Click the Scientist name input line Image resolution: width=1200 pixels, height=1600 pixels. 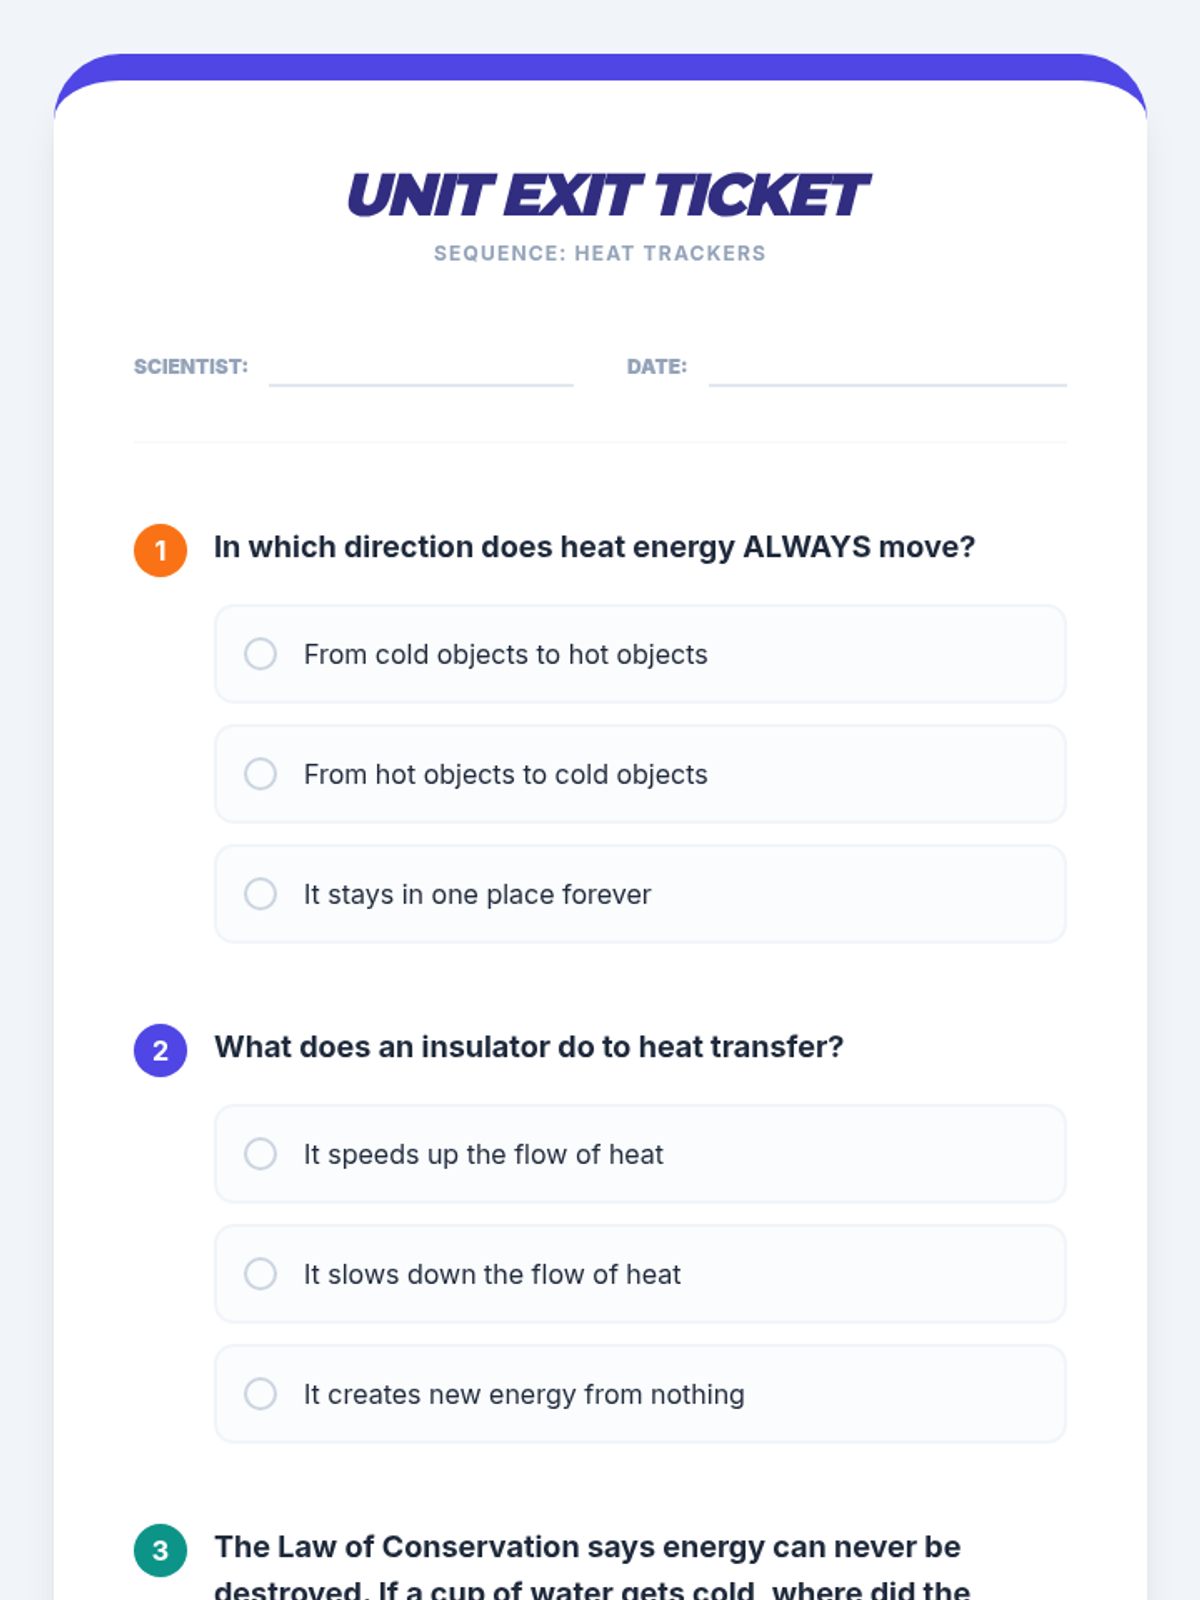tap(421, 368)
